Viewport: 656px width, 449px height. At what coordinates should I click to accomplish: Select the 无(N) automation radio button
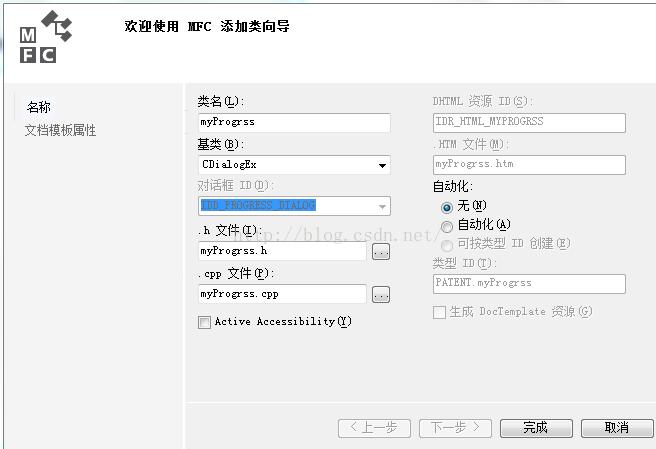(x=447, y=207)
